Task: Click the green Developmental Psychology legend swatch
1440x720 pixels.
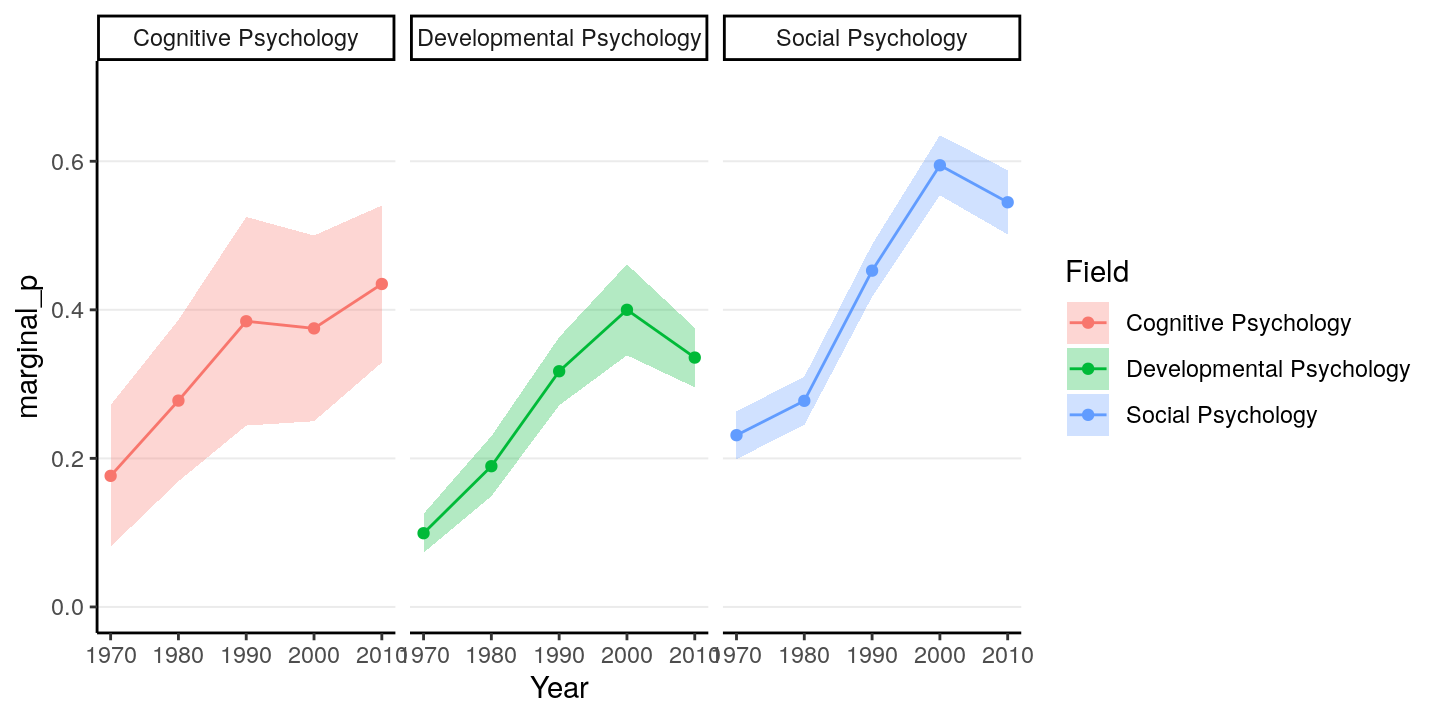Action: tap(1088, 369)
